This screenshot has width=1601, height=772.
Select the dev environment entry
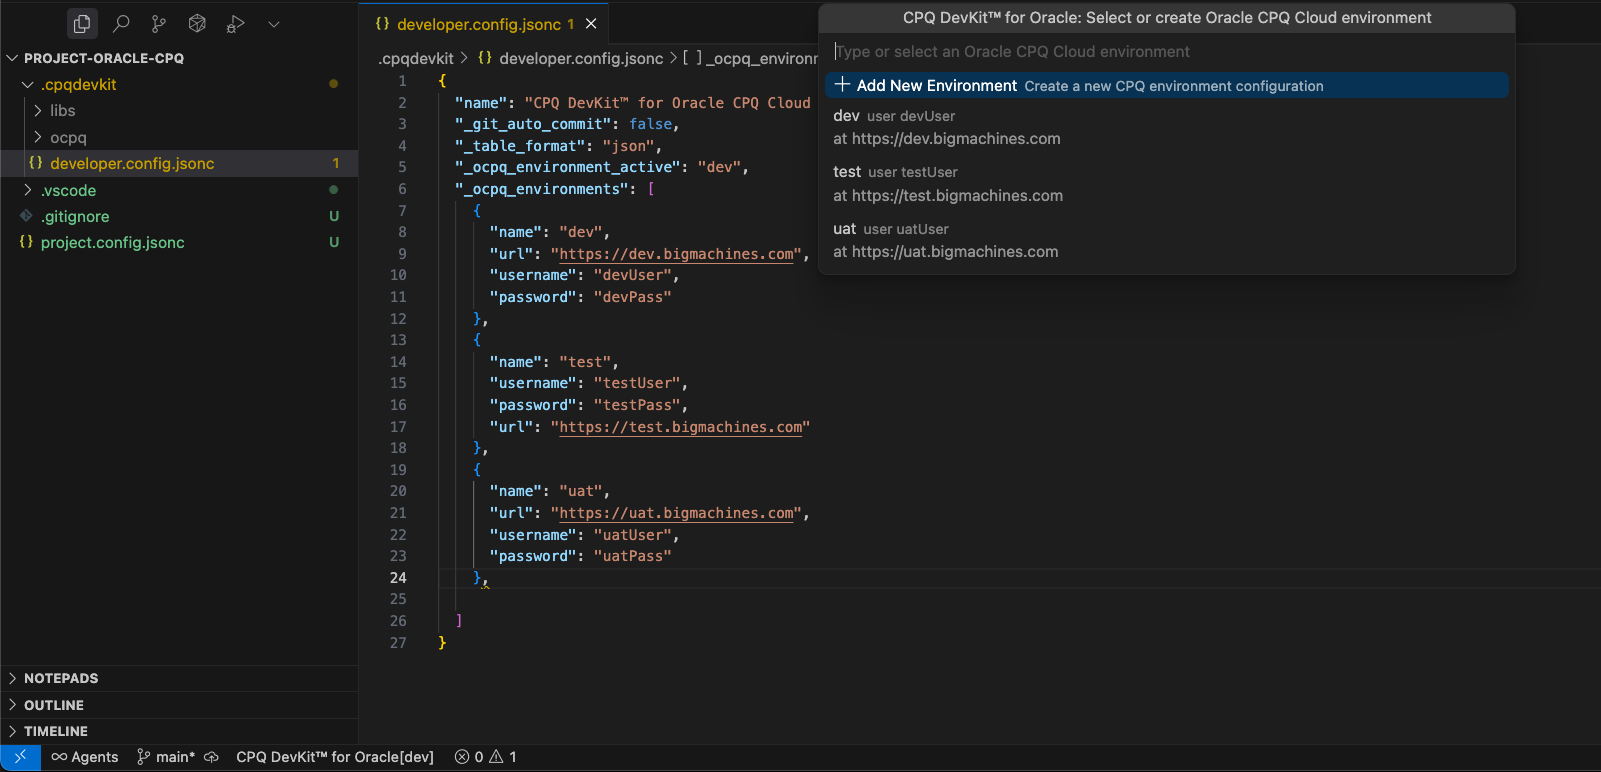(1167, 127)
